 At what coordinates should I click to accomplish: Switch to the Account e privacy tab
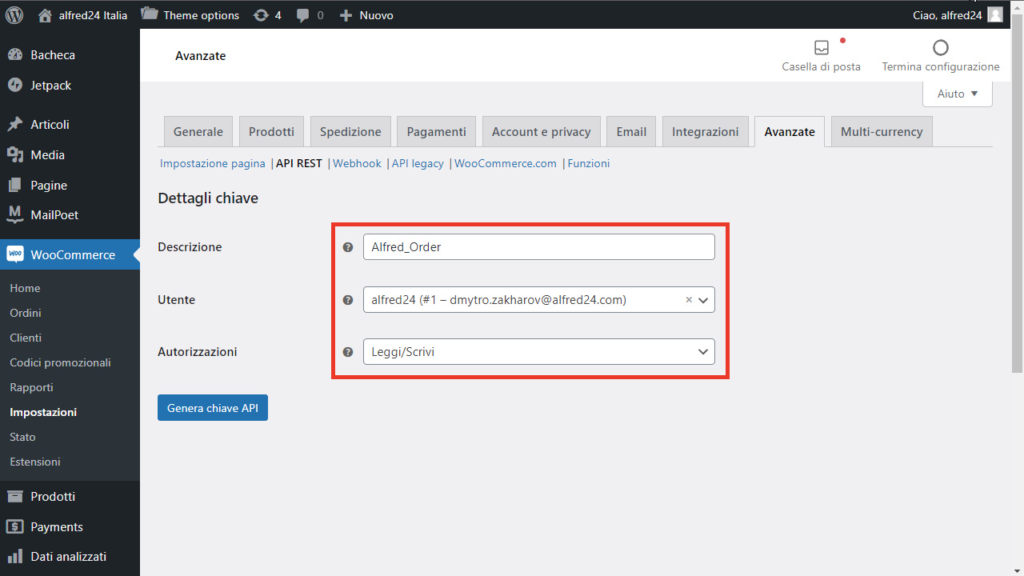click(541, 132)
